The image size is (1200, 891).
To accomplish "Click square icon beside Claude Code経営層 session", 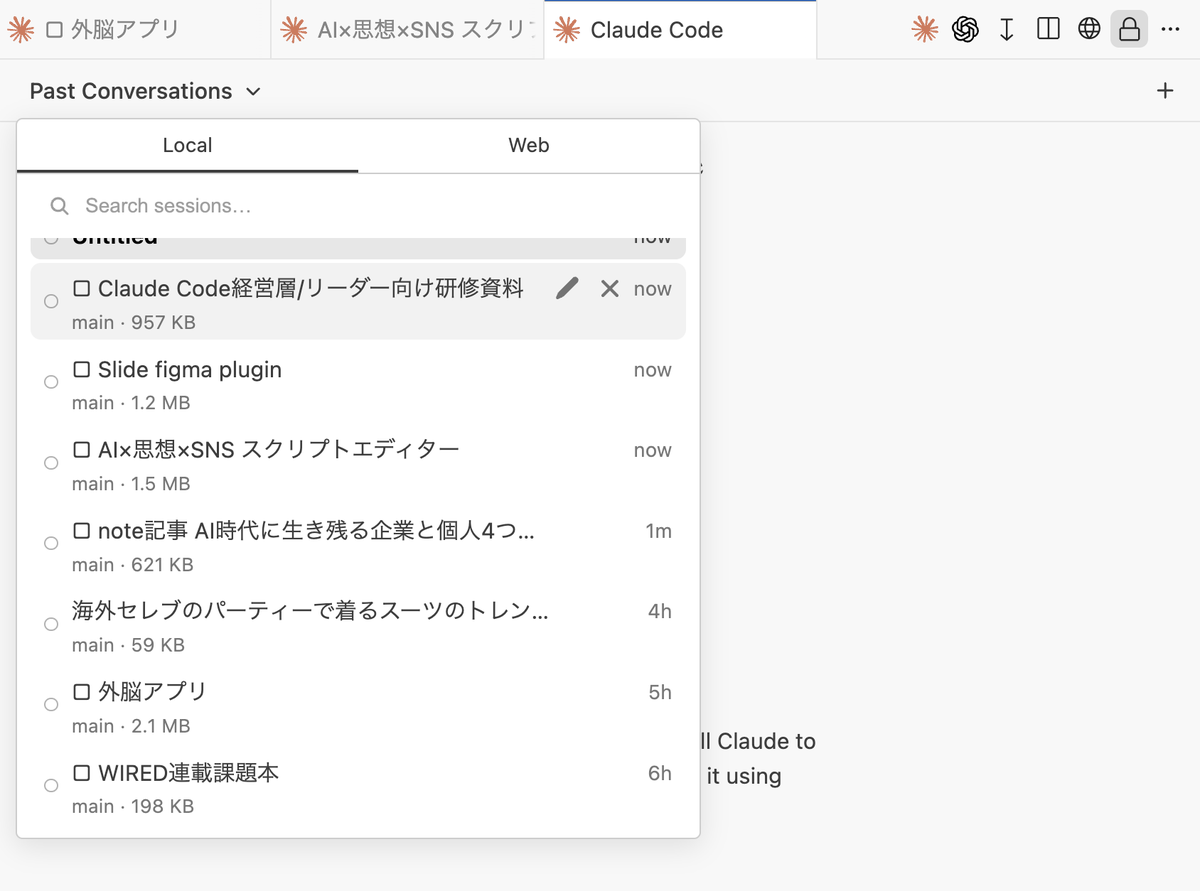I will point(82,289).
